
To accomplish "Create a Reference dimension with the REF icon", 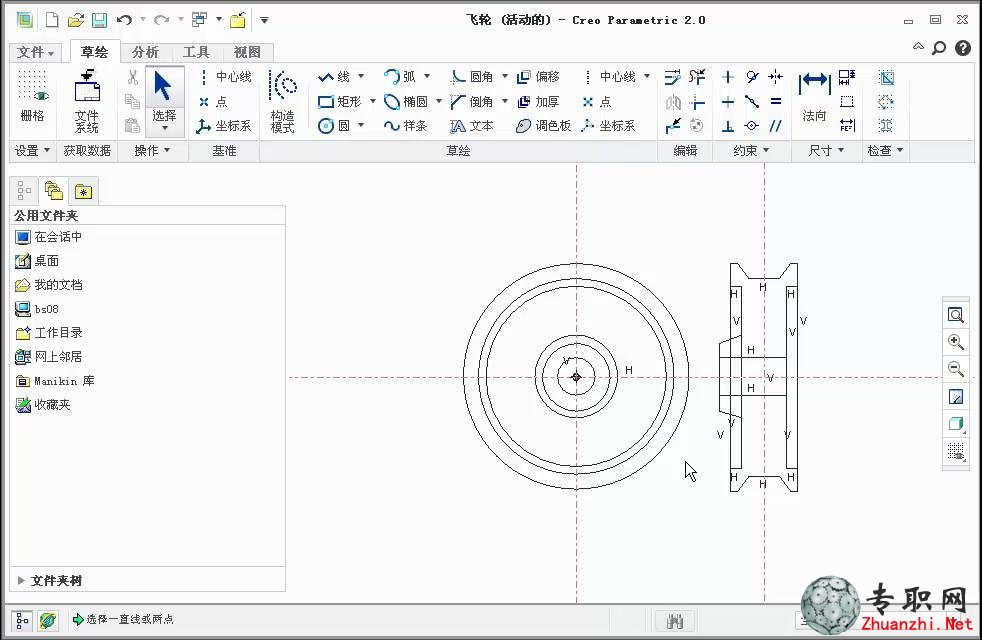I will (847, 125).
